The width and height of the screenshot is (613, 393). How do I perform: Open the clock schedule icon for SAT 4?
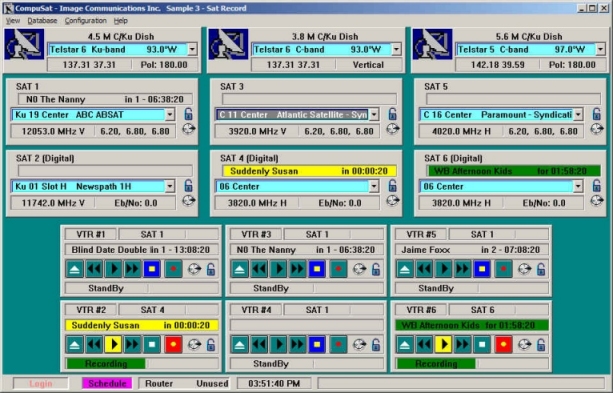point(393,201)
